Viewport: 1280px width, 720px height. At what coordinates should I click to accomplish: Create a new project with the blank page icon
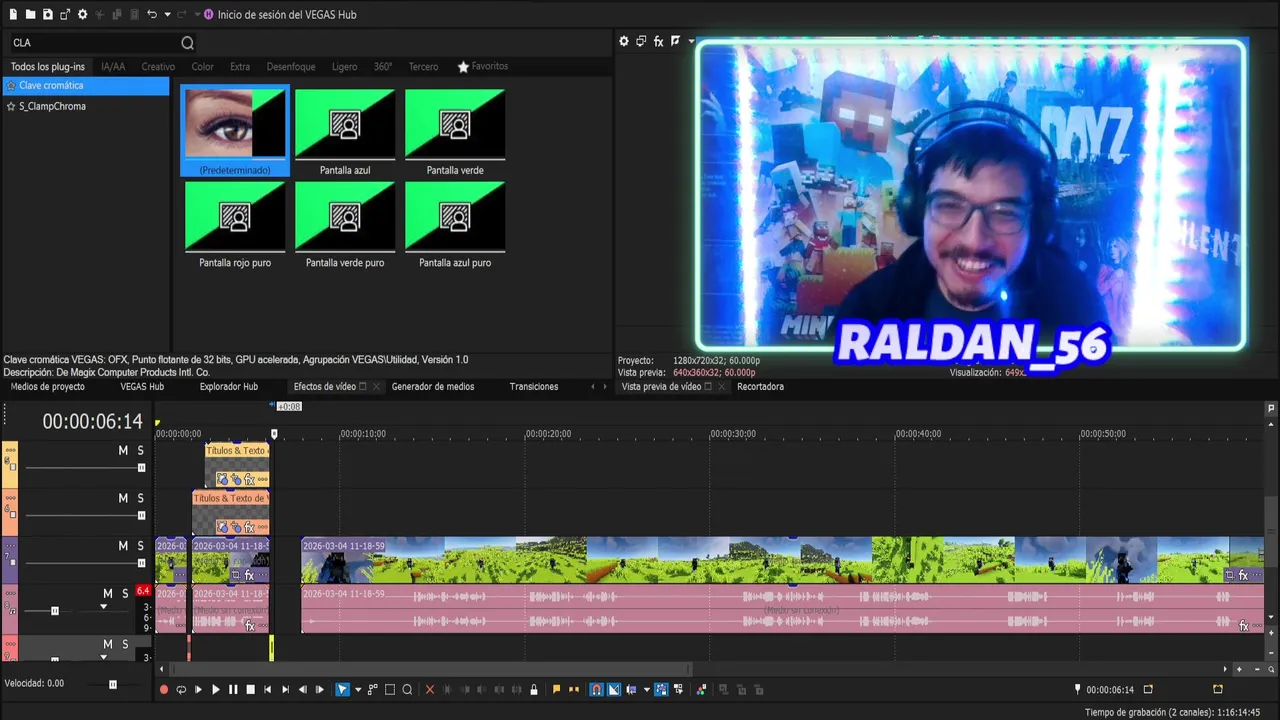(13, 14)
